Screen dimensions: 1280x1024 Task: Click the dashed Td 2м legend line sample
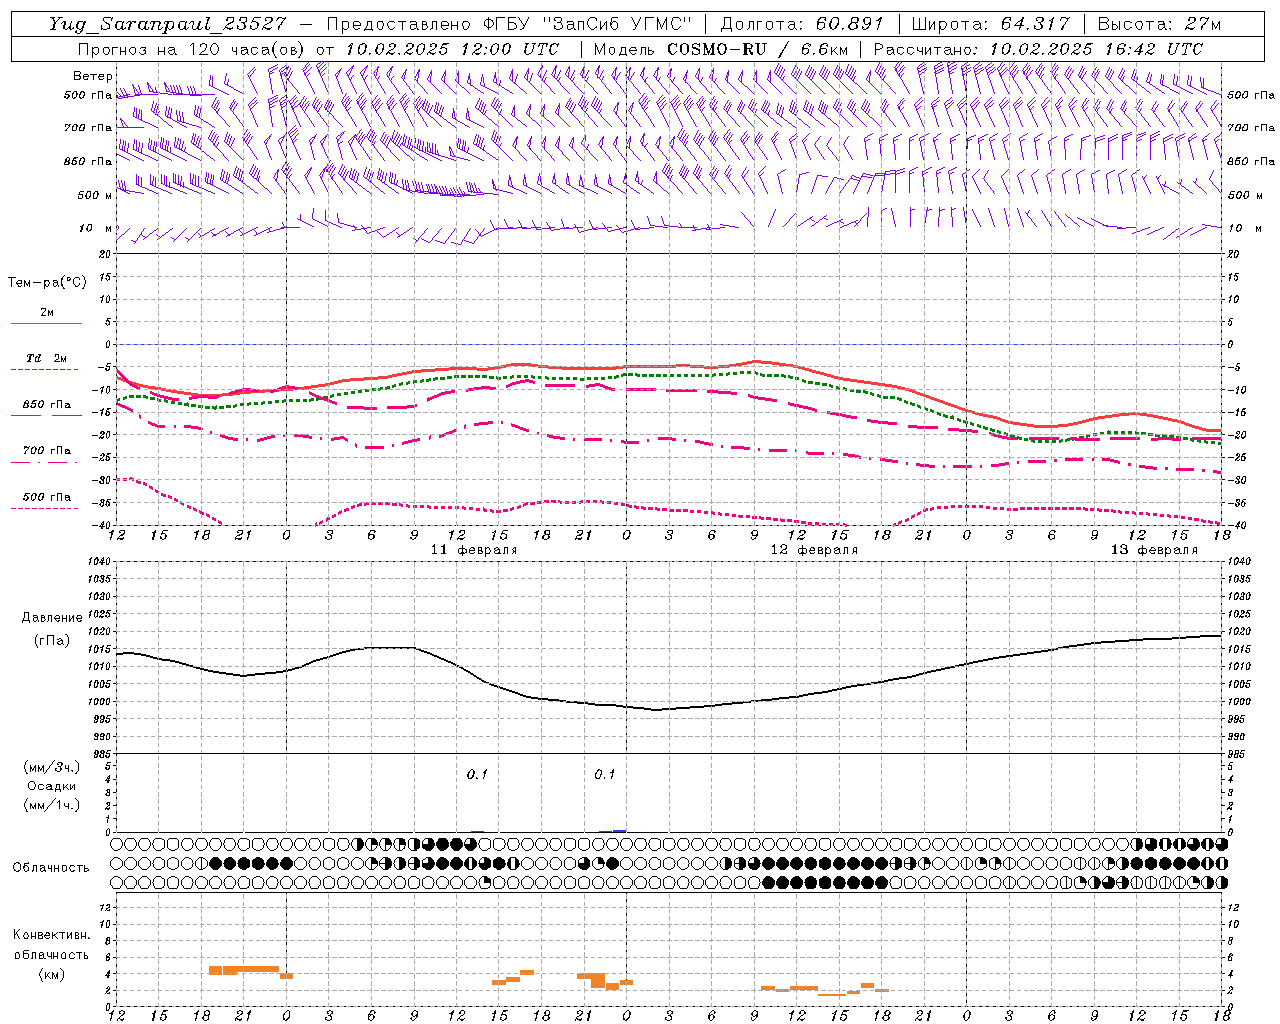pyautogui.click(x=46, y=369)
